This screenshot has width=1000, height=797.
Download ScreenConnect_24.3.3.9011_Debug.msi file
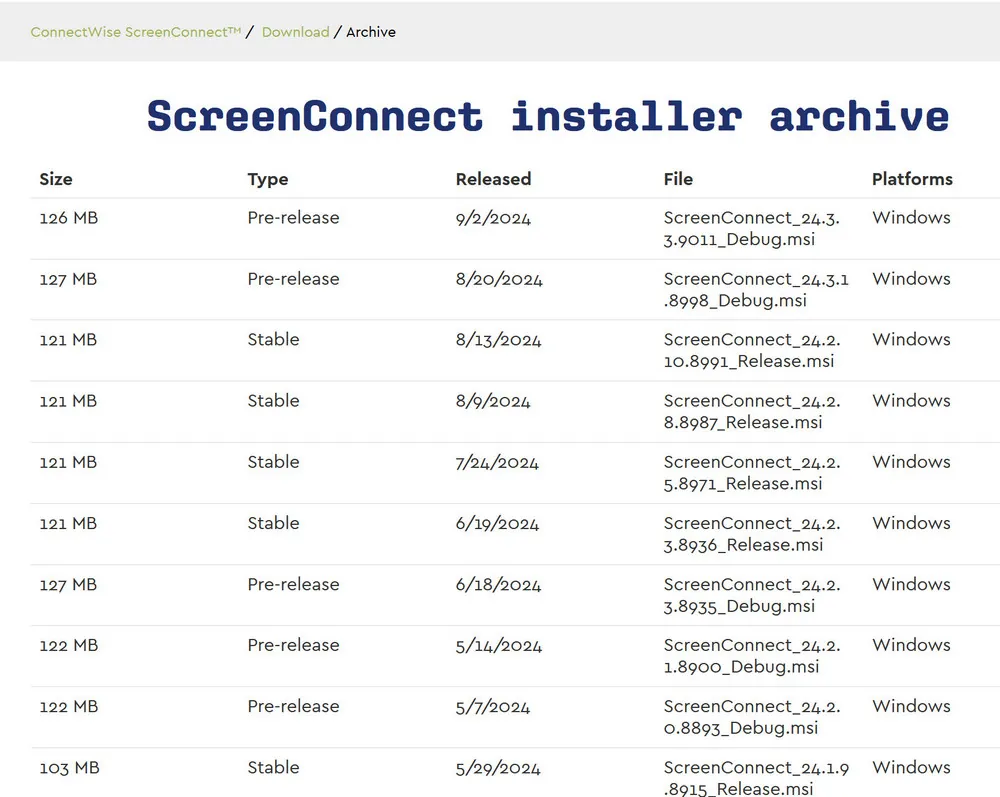(751, 228)
